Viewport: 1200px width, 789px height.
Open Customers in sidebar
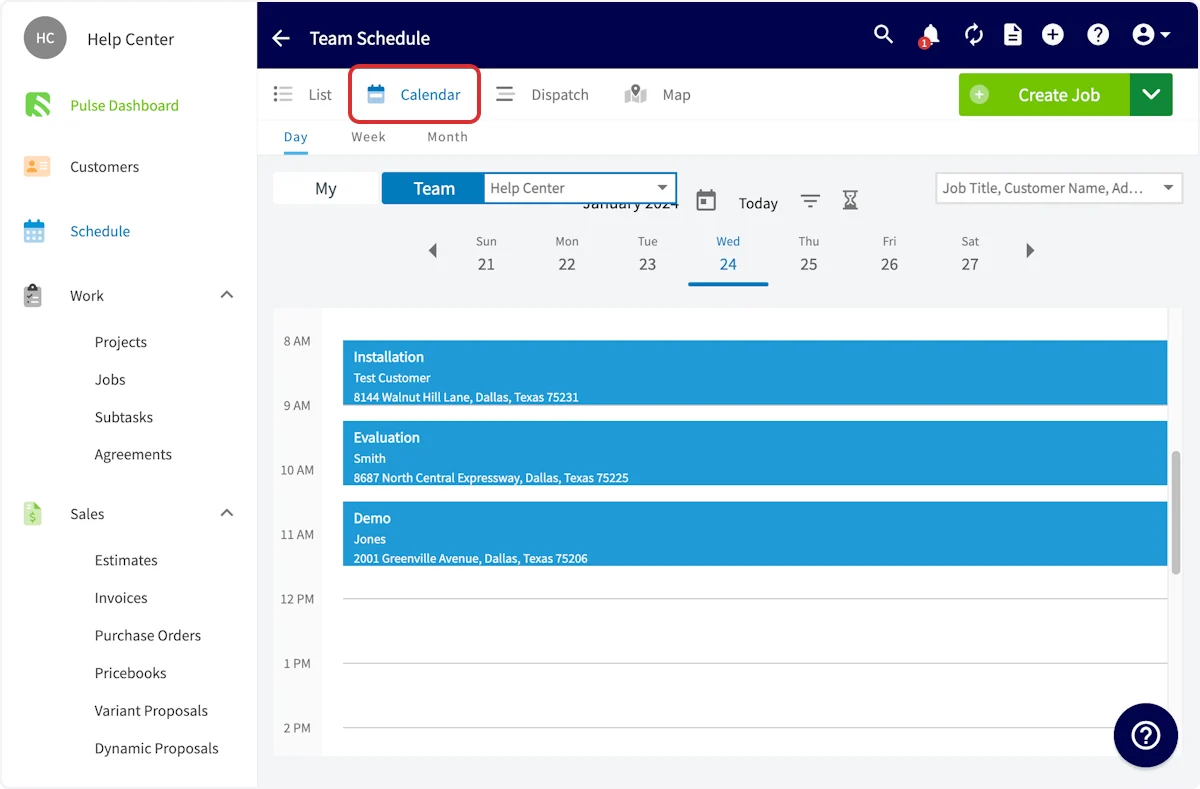tap(104, 167)
